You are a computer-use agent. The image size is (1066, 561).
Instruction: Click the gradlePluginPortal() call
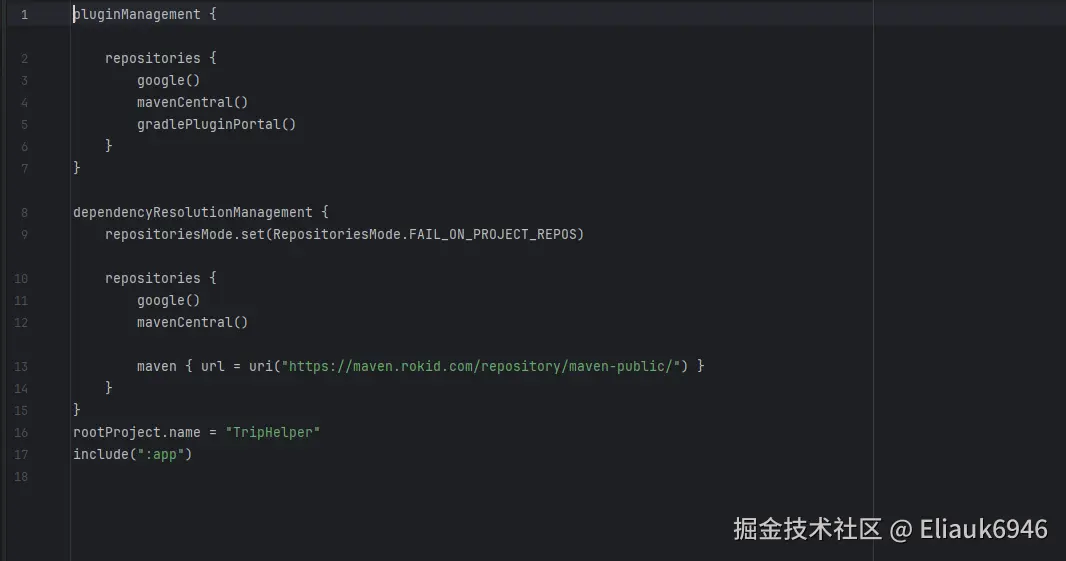coord(216,124)
